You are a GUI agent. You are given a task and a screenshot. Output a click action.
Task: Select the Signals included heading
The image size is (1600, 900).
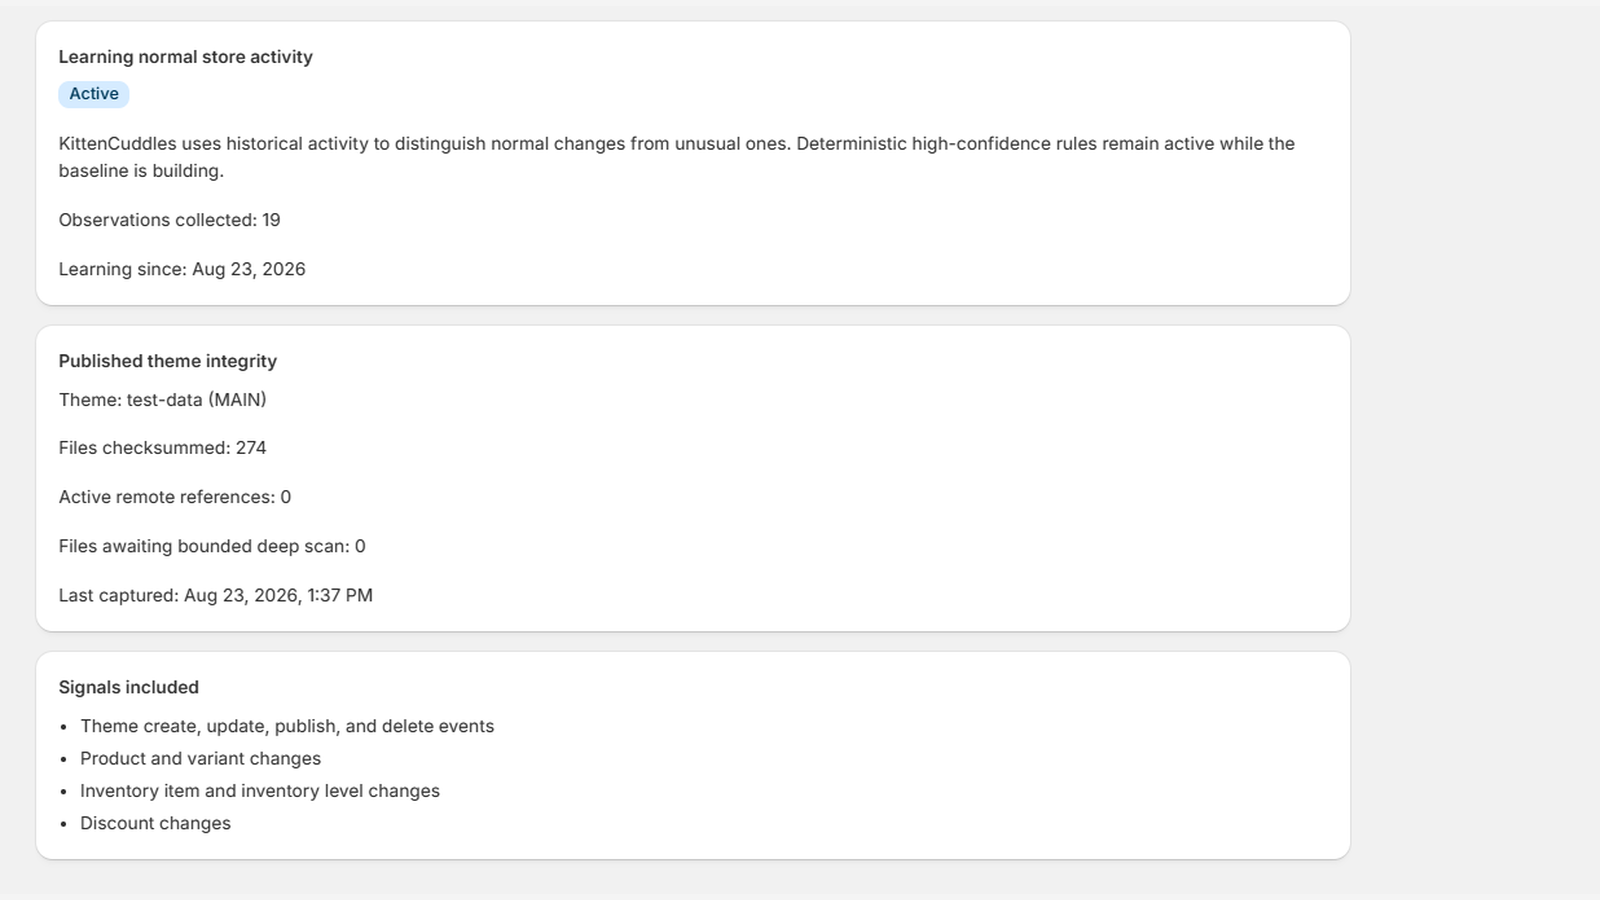[x=128, y=687]
